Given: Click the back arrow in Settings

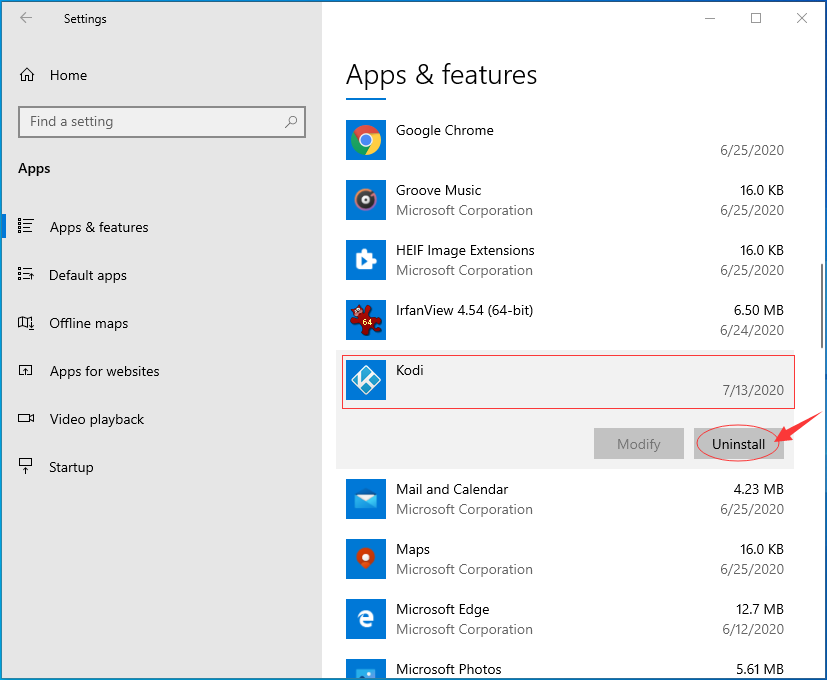Looking at the screenshot, I should coord(26,18).
